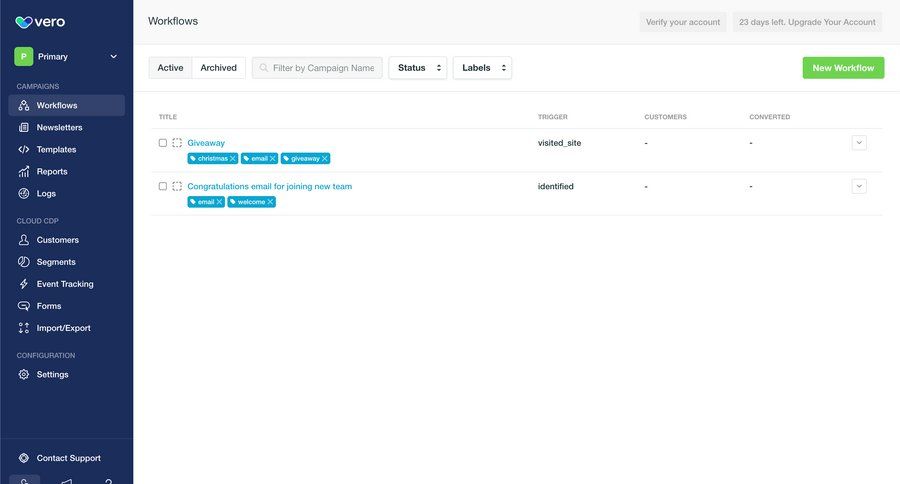Click the TRIGGER column header

click(553, 117)
